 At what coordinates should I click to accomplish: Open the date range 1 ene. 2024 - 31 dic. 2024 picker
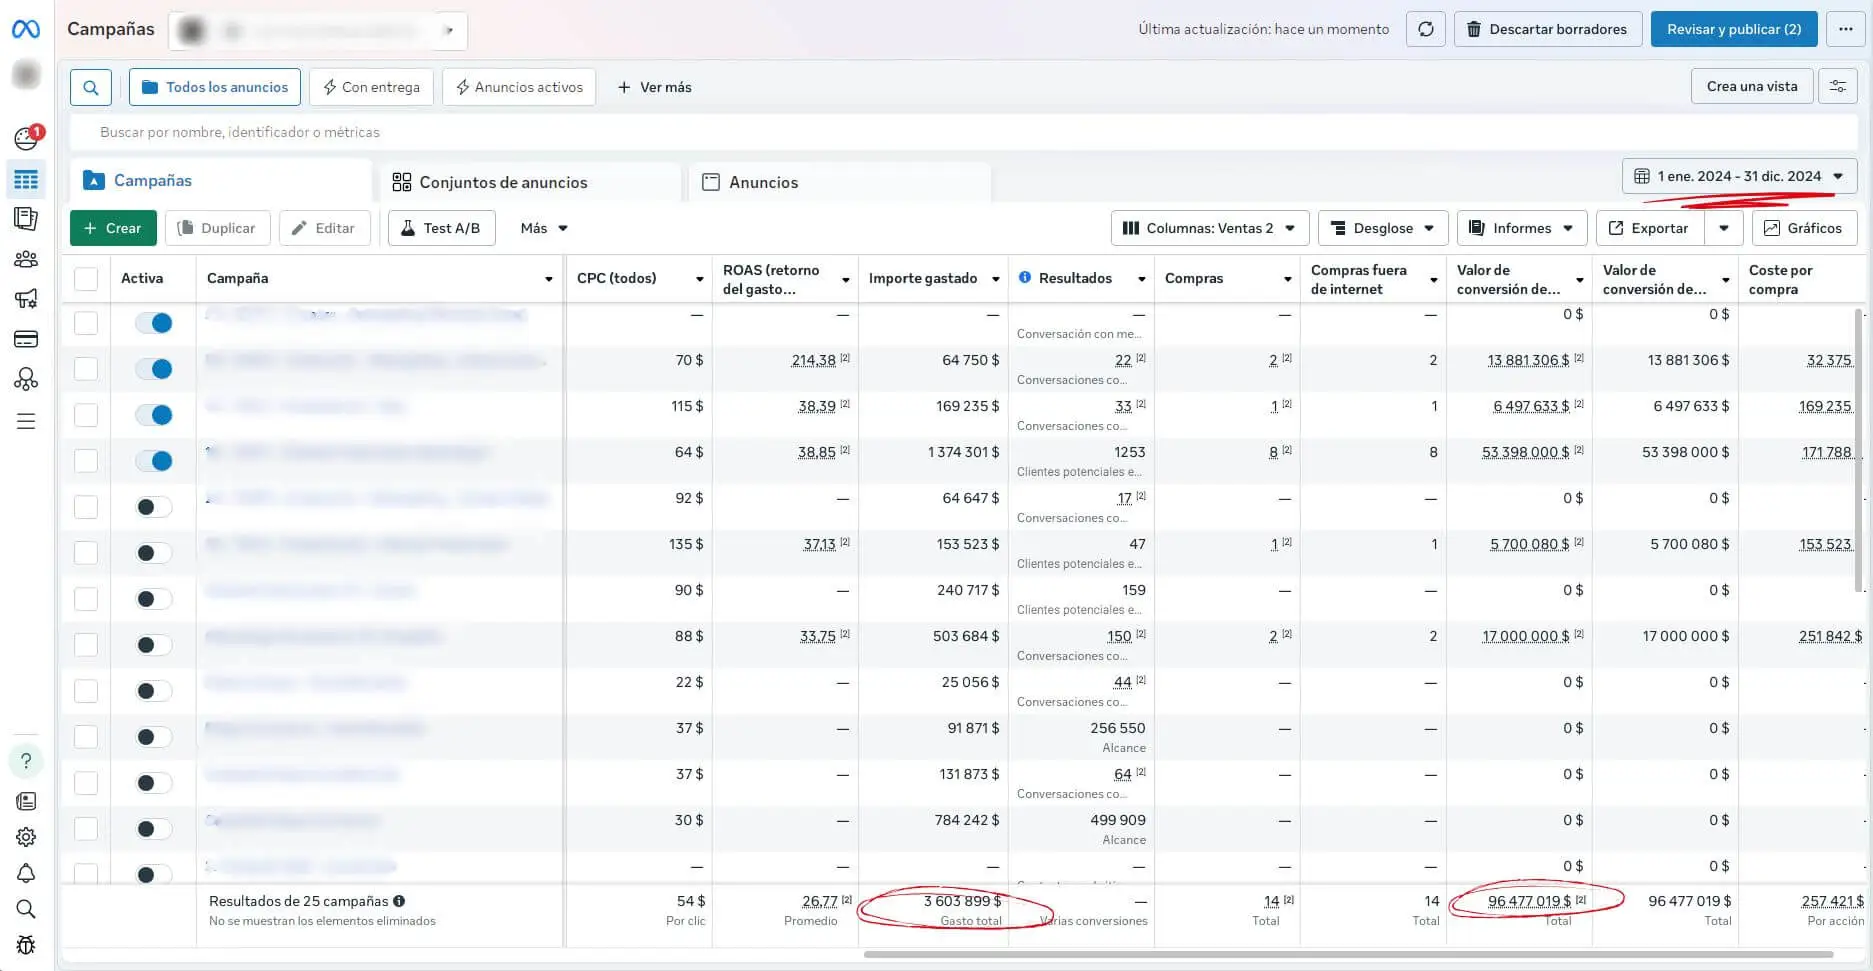coord(1739,176)
